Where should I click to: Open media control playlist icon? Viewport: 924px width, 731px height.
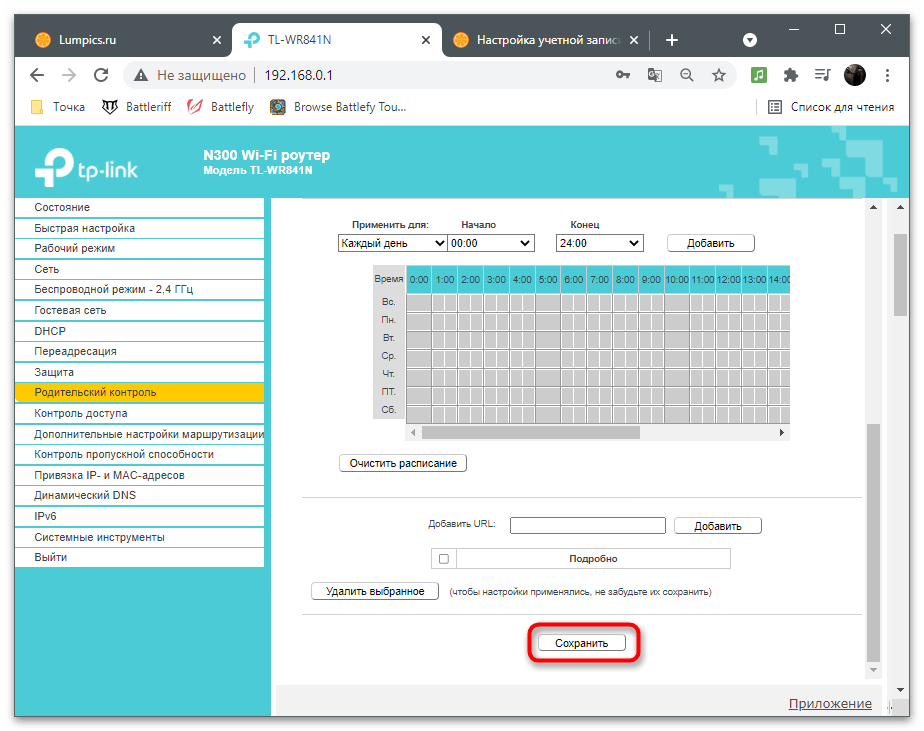pos(822,75)
